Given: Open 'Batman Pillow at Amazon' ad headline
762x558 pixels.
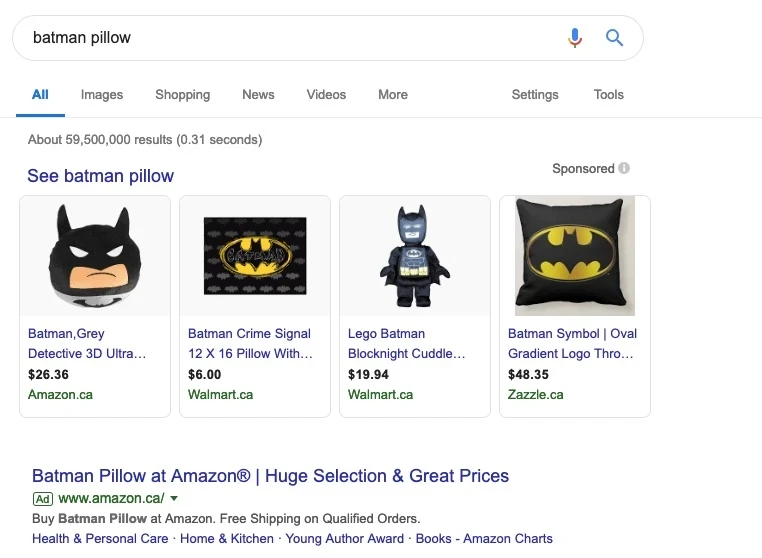Looking at the screenshot, I should point(270,476).
